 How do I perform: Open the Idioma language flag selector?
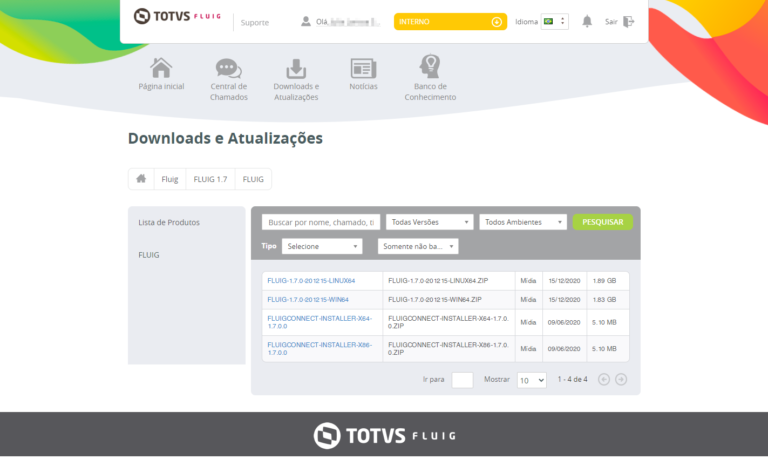coord(554,22)
